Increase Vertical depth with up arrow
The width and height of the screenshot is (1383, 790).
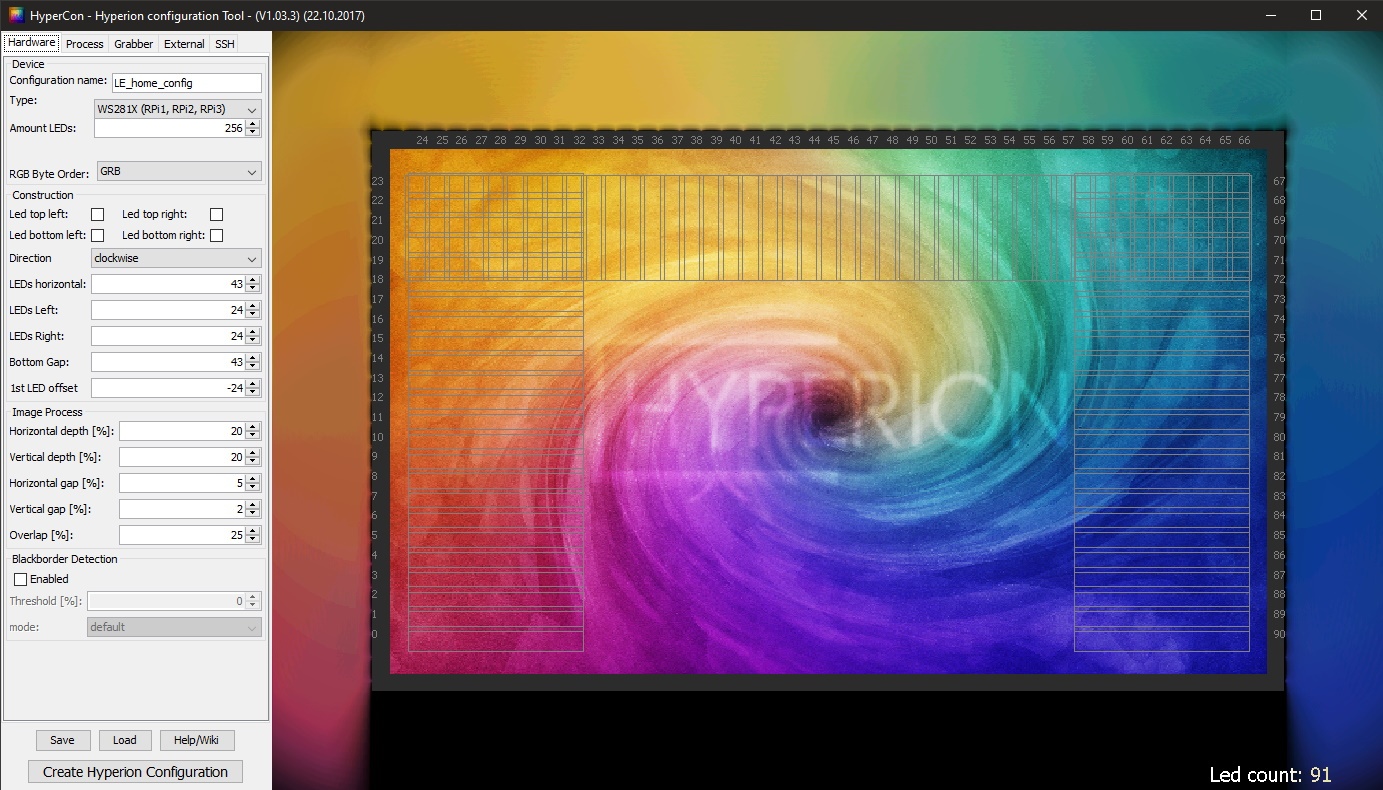(253, 453)
